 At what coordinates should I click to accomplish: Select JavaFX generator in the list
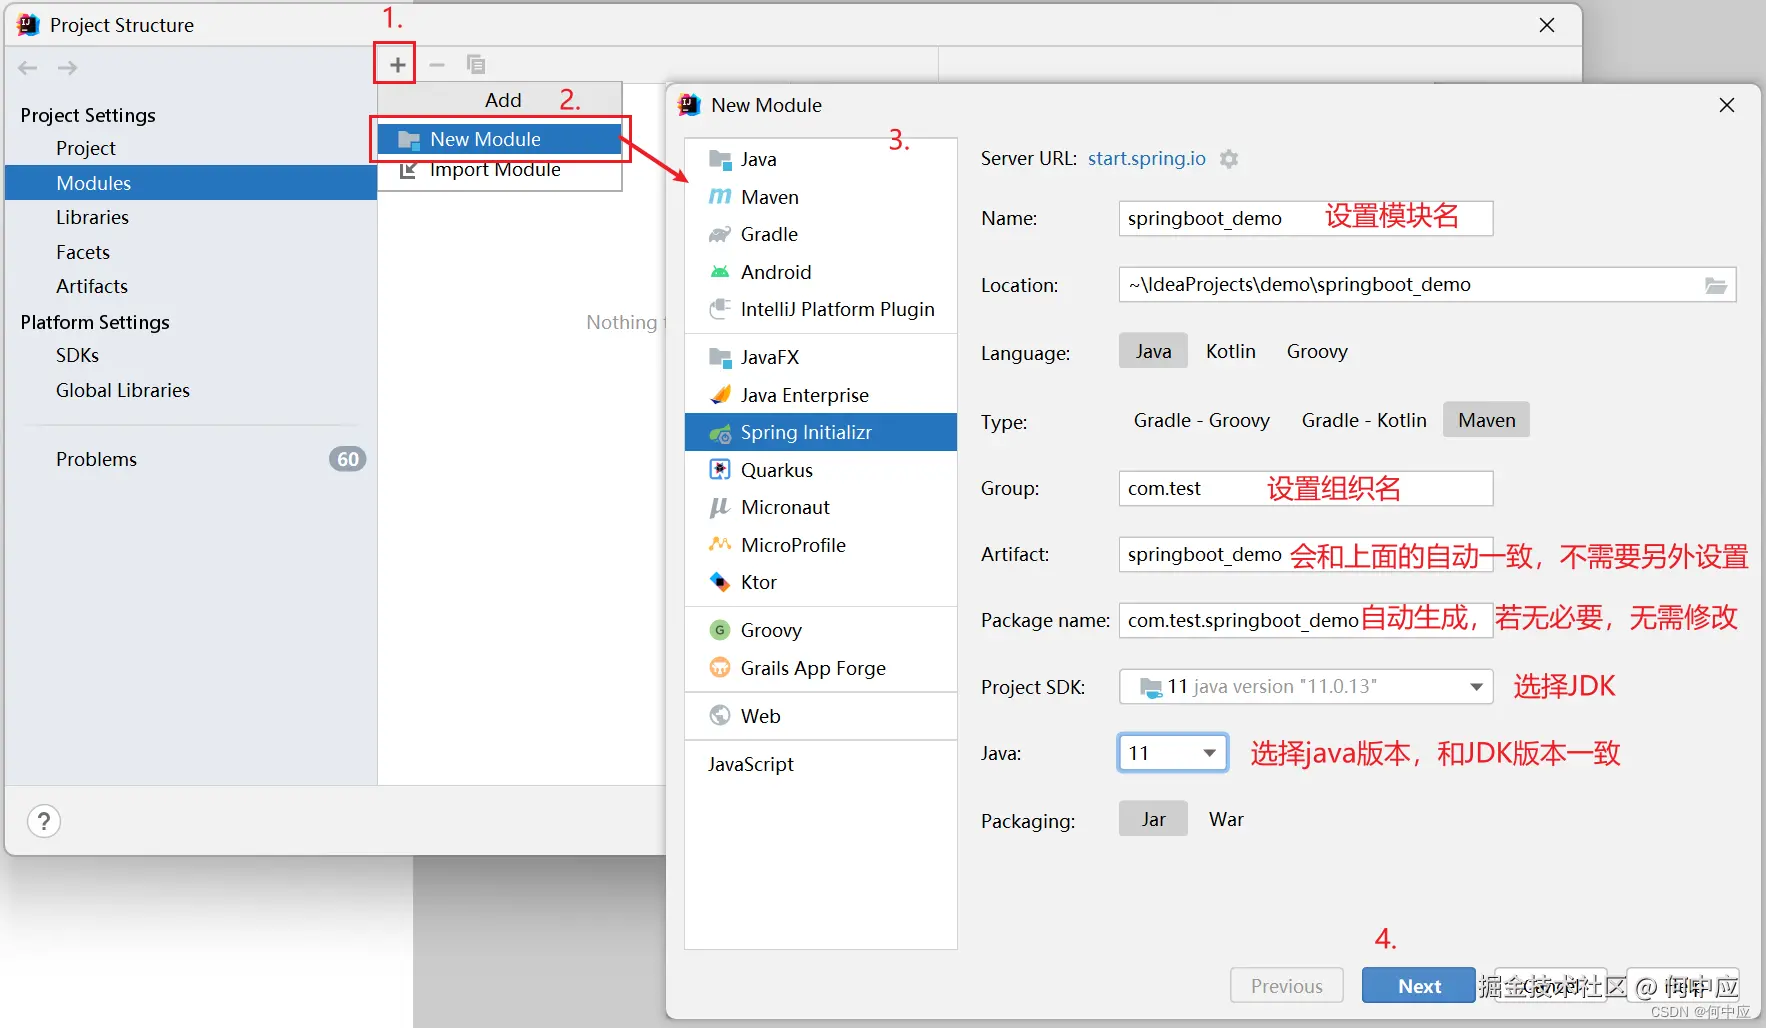[x=820, y=357]
